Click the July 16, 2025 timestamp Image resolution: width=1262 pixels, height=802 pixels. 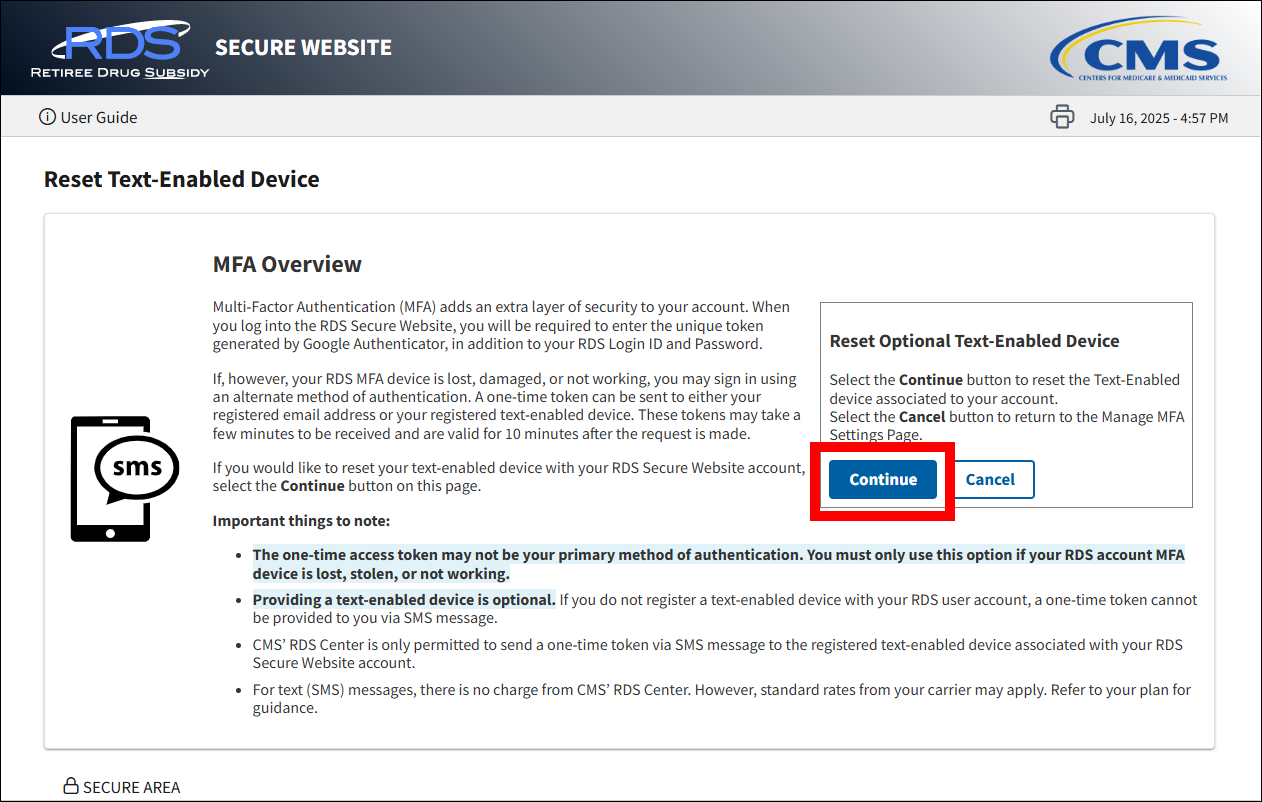(x=1159, y=118)
